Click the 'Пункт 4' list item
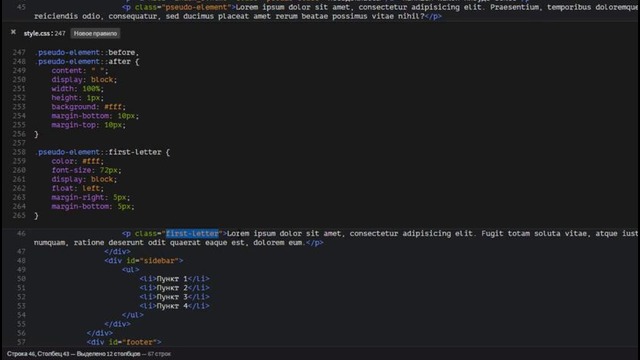640x360 pixels. pos(174,306)
